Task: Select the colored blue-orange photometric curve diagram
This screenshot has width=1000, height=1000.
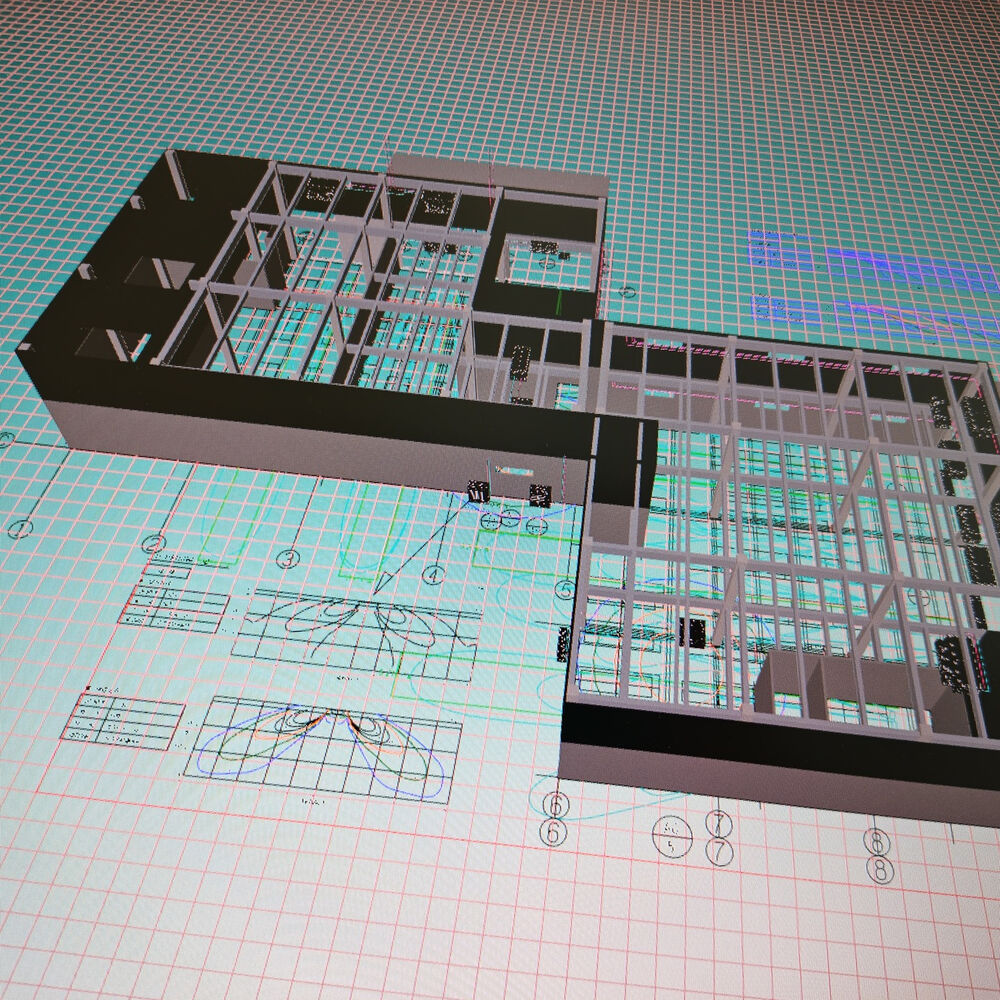Action: coord(325,751)
